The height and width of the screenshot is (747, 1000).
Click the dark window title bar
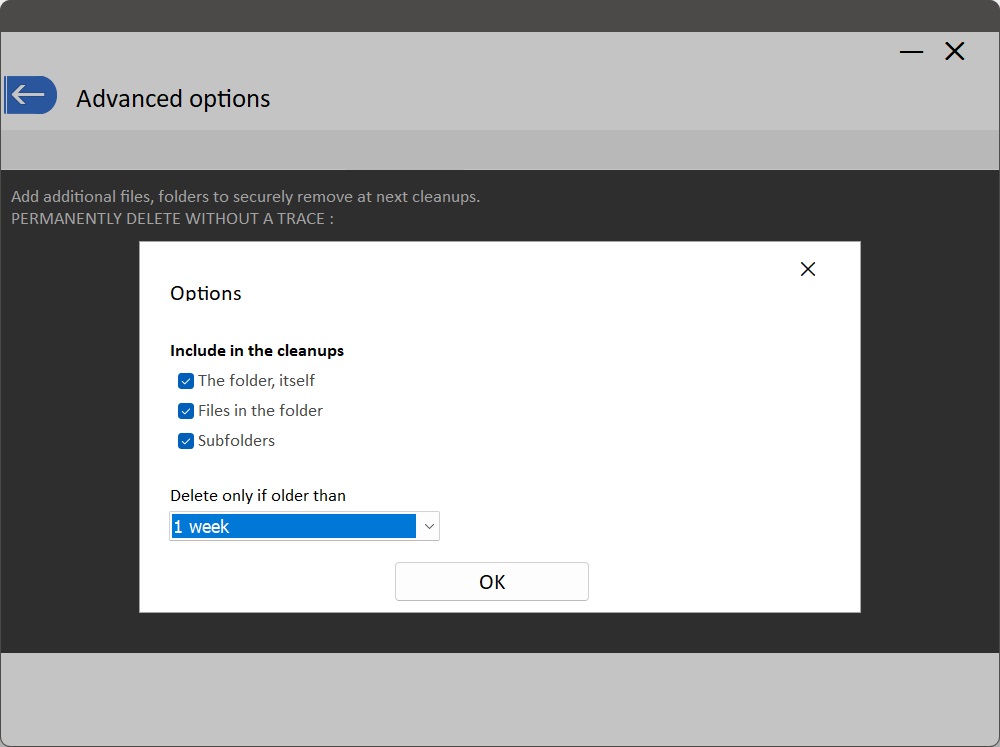[500, 15]
